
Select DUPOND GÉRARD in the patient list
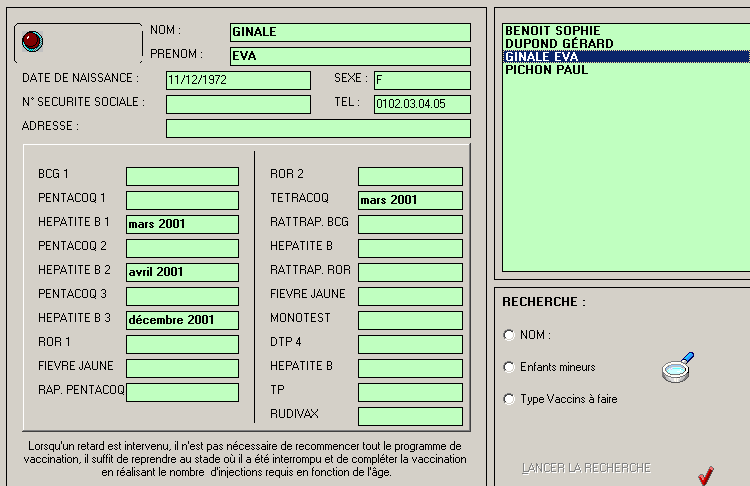pyautogui.click(x=627, y=44)
